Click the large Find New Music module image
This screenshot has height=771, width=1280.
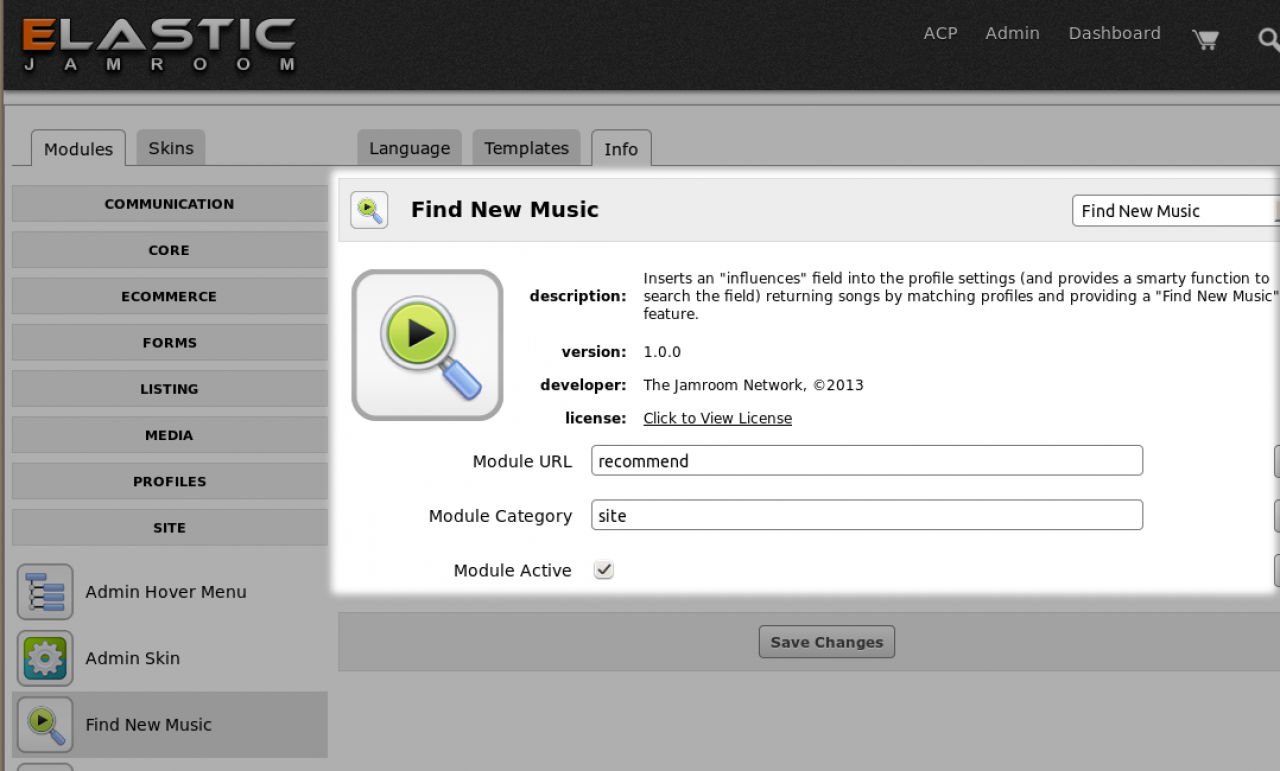[427, 345]
